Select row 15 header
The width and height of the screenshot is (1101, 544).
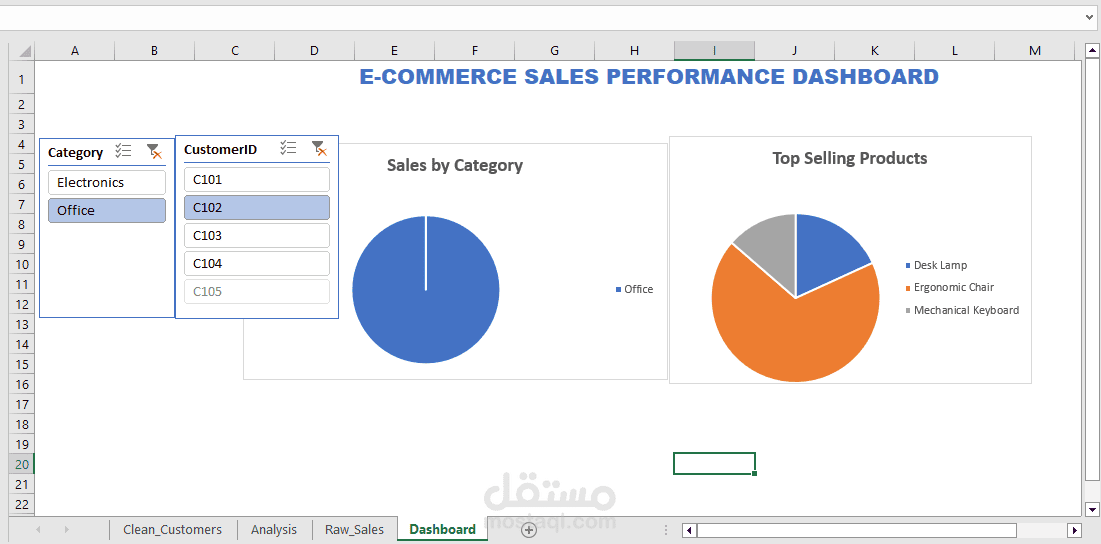tap(22, 364)
